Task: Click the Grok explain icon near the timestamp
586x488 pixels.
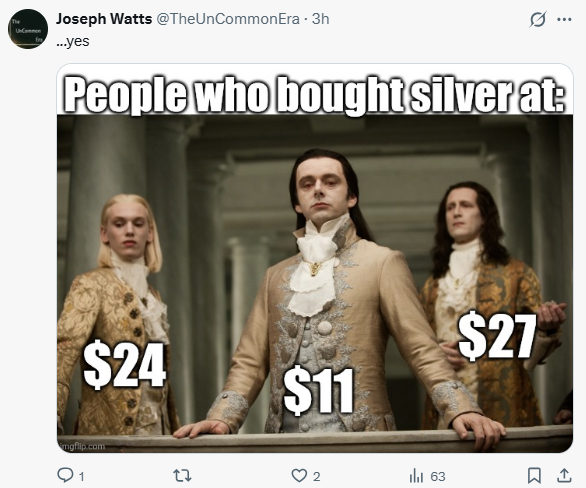Action: (x=538, y=19)
